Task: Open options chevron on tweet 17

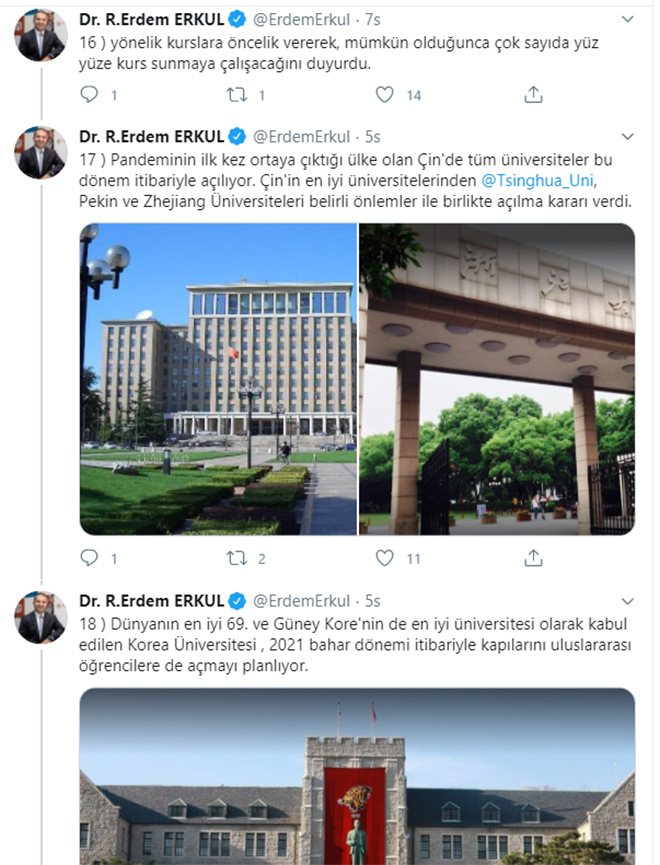Action: (x=627, y=136)
